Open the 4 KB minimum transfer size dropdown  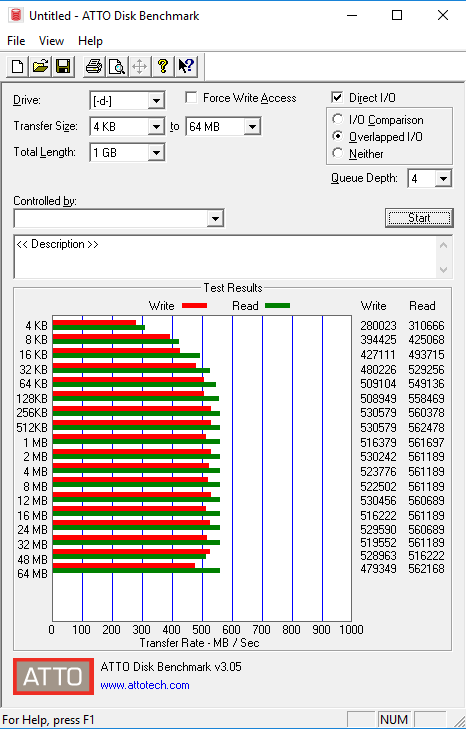(x=156, y=126)
